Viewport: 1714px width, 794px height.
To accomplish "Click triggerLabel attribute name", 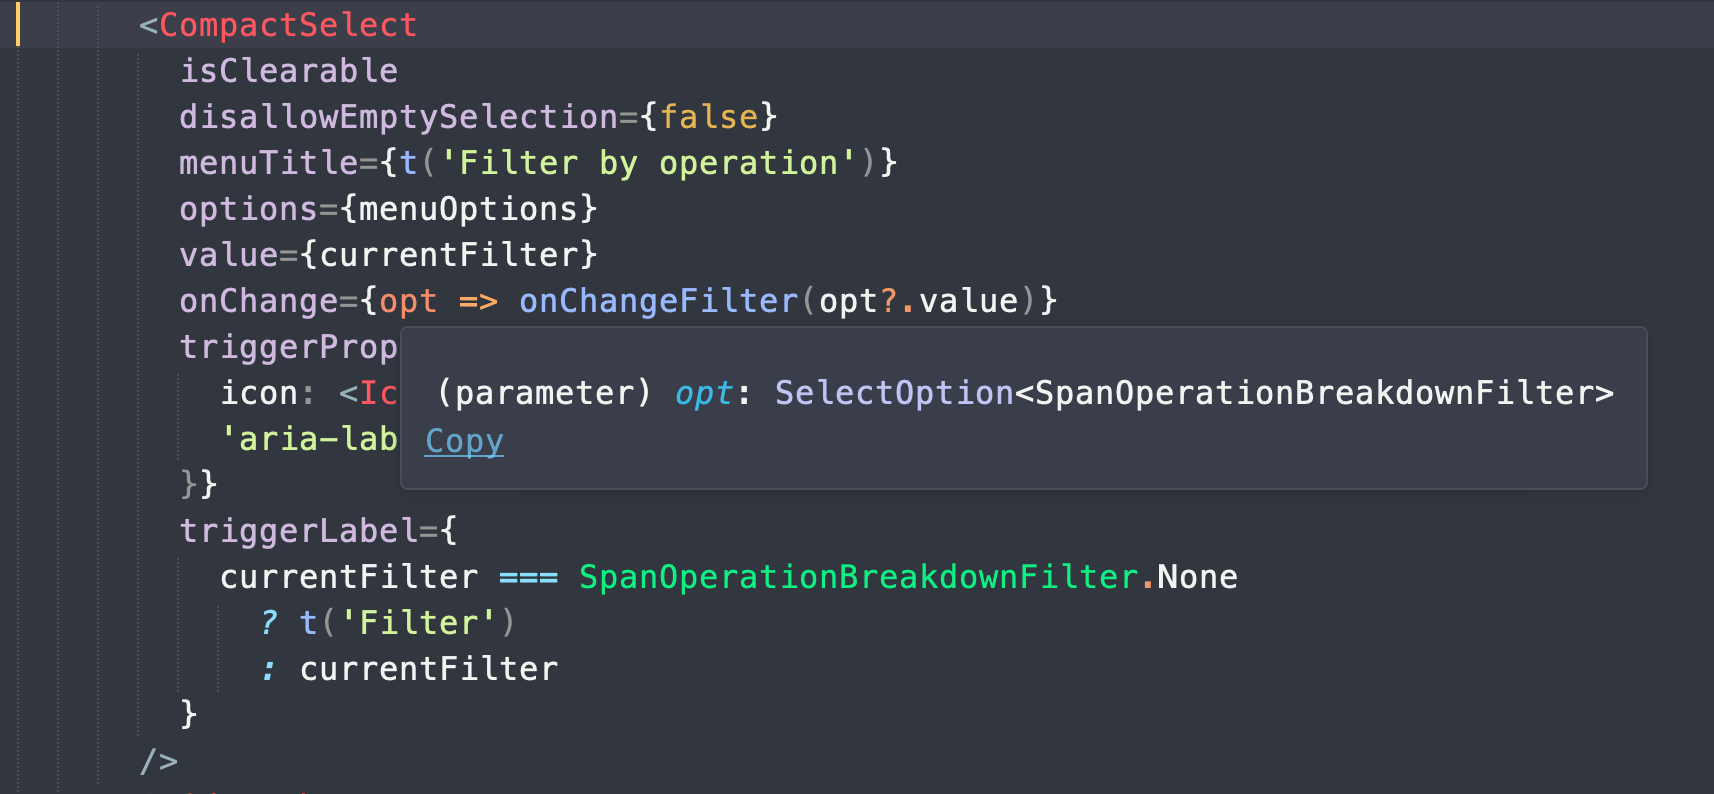I will (298, 531).
